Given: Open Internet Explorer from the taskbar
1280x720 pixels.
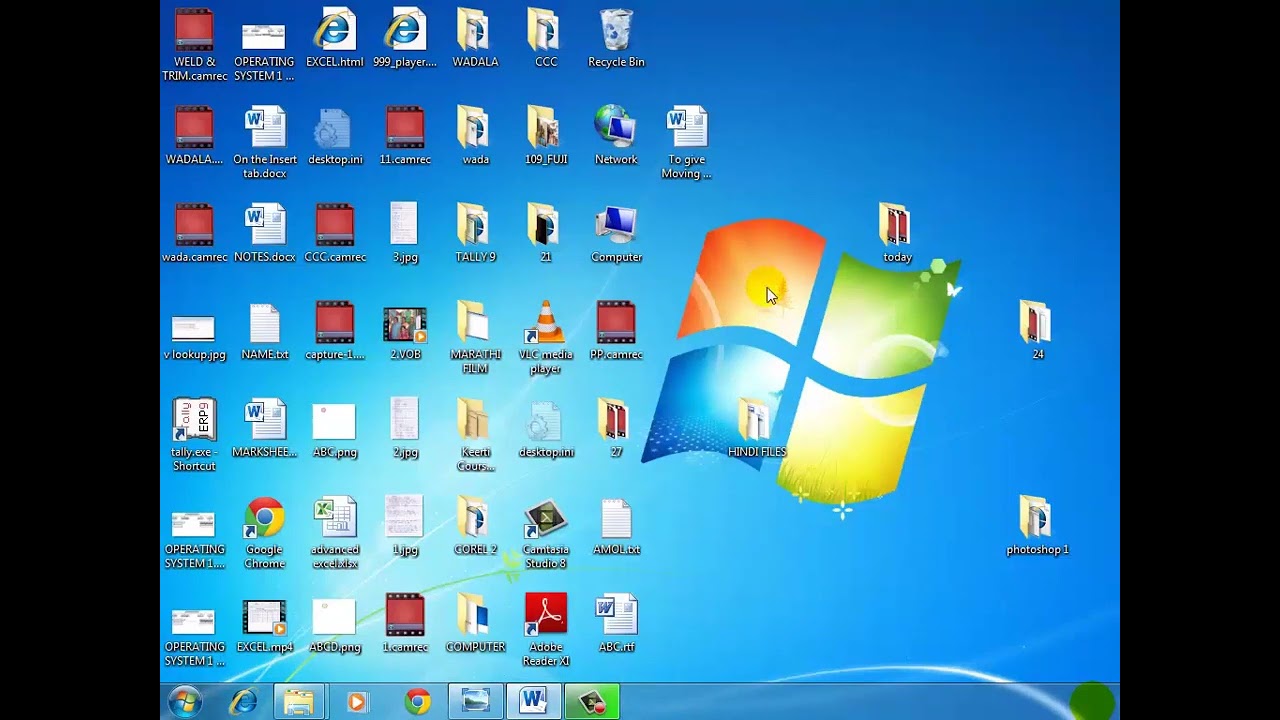Looking at the screenshot, I should click(x=244, y=702).
